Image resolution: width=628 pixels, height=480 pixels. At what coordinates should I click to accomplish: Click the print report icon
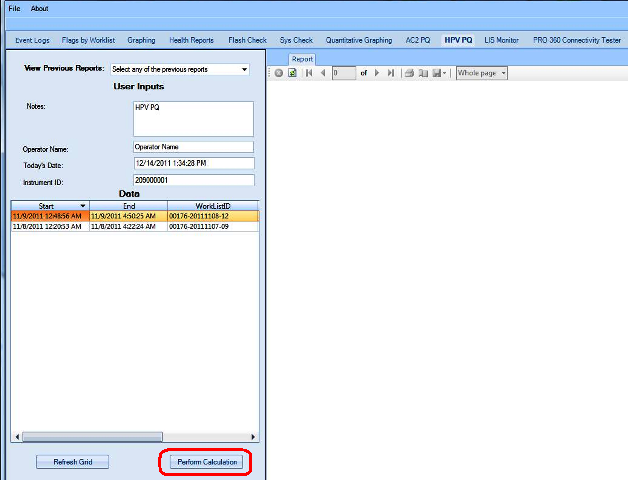click(x=409, y=74)
